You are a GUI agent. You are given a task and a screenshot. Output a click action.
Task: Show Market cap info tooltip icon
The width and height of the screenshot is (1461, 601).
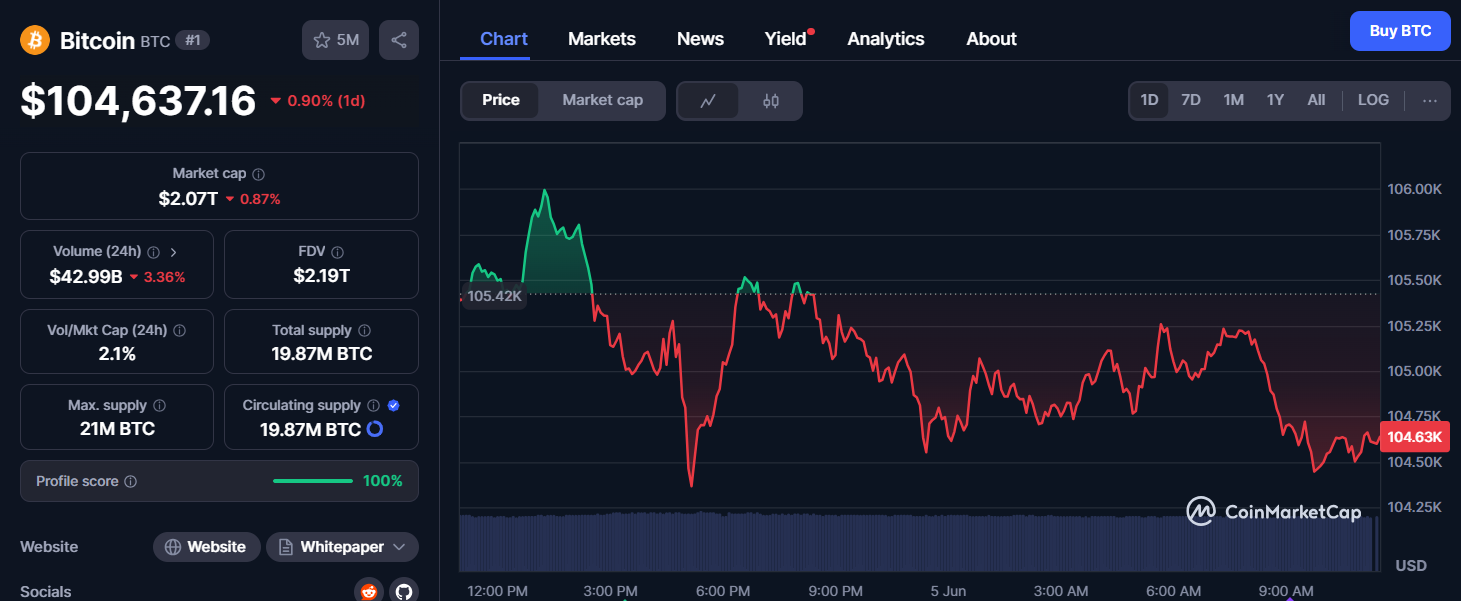[259, 174]
